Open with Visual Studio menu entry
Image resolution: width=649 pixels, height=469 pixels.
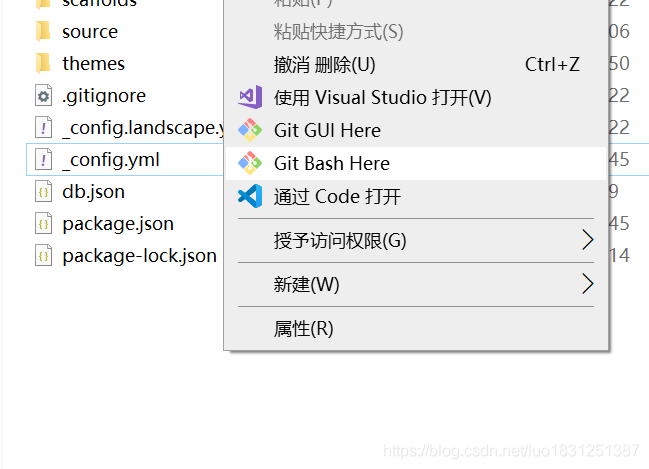(x=416, y=98)
